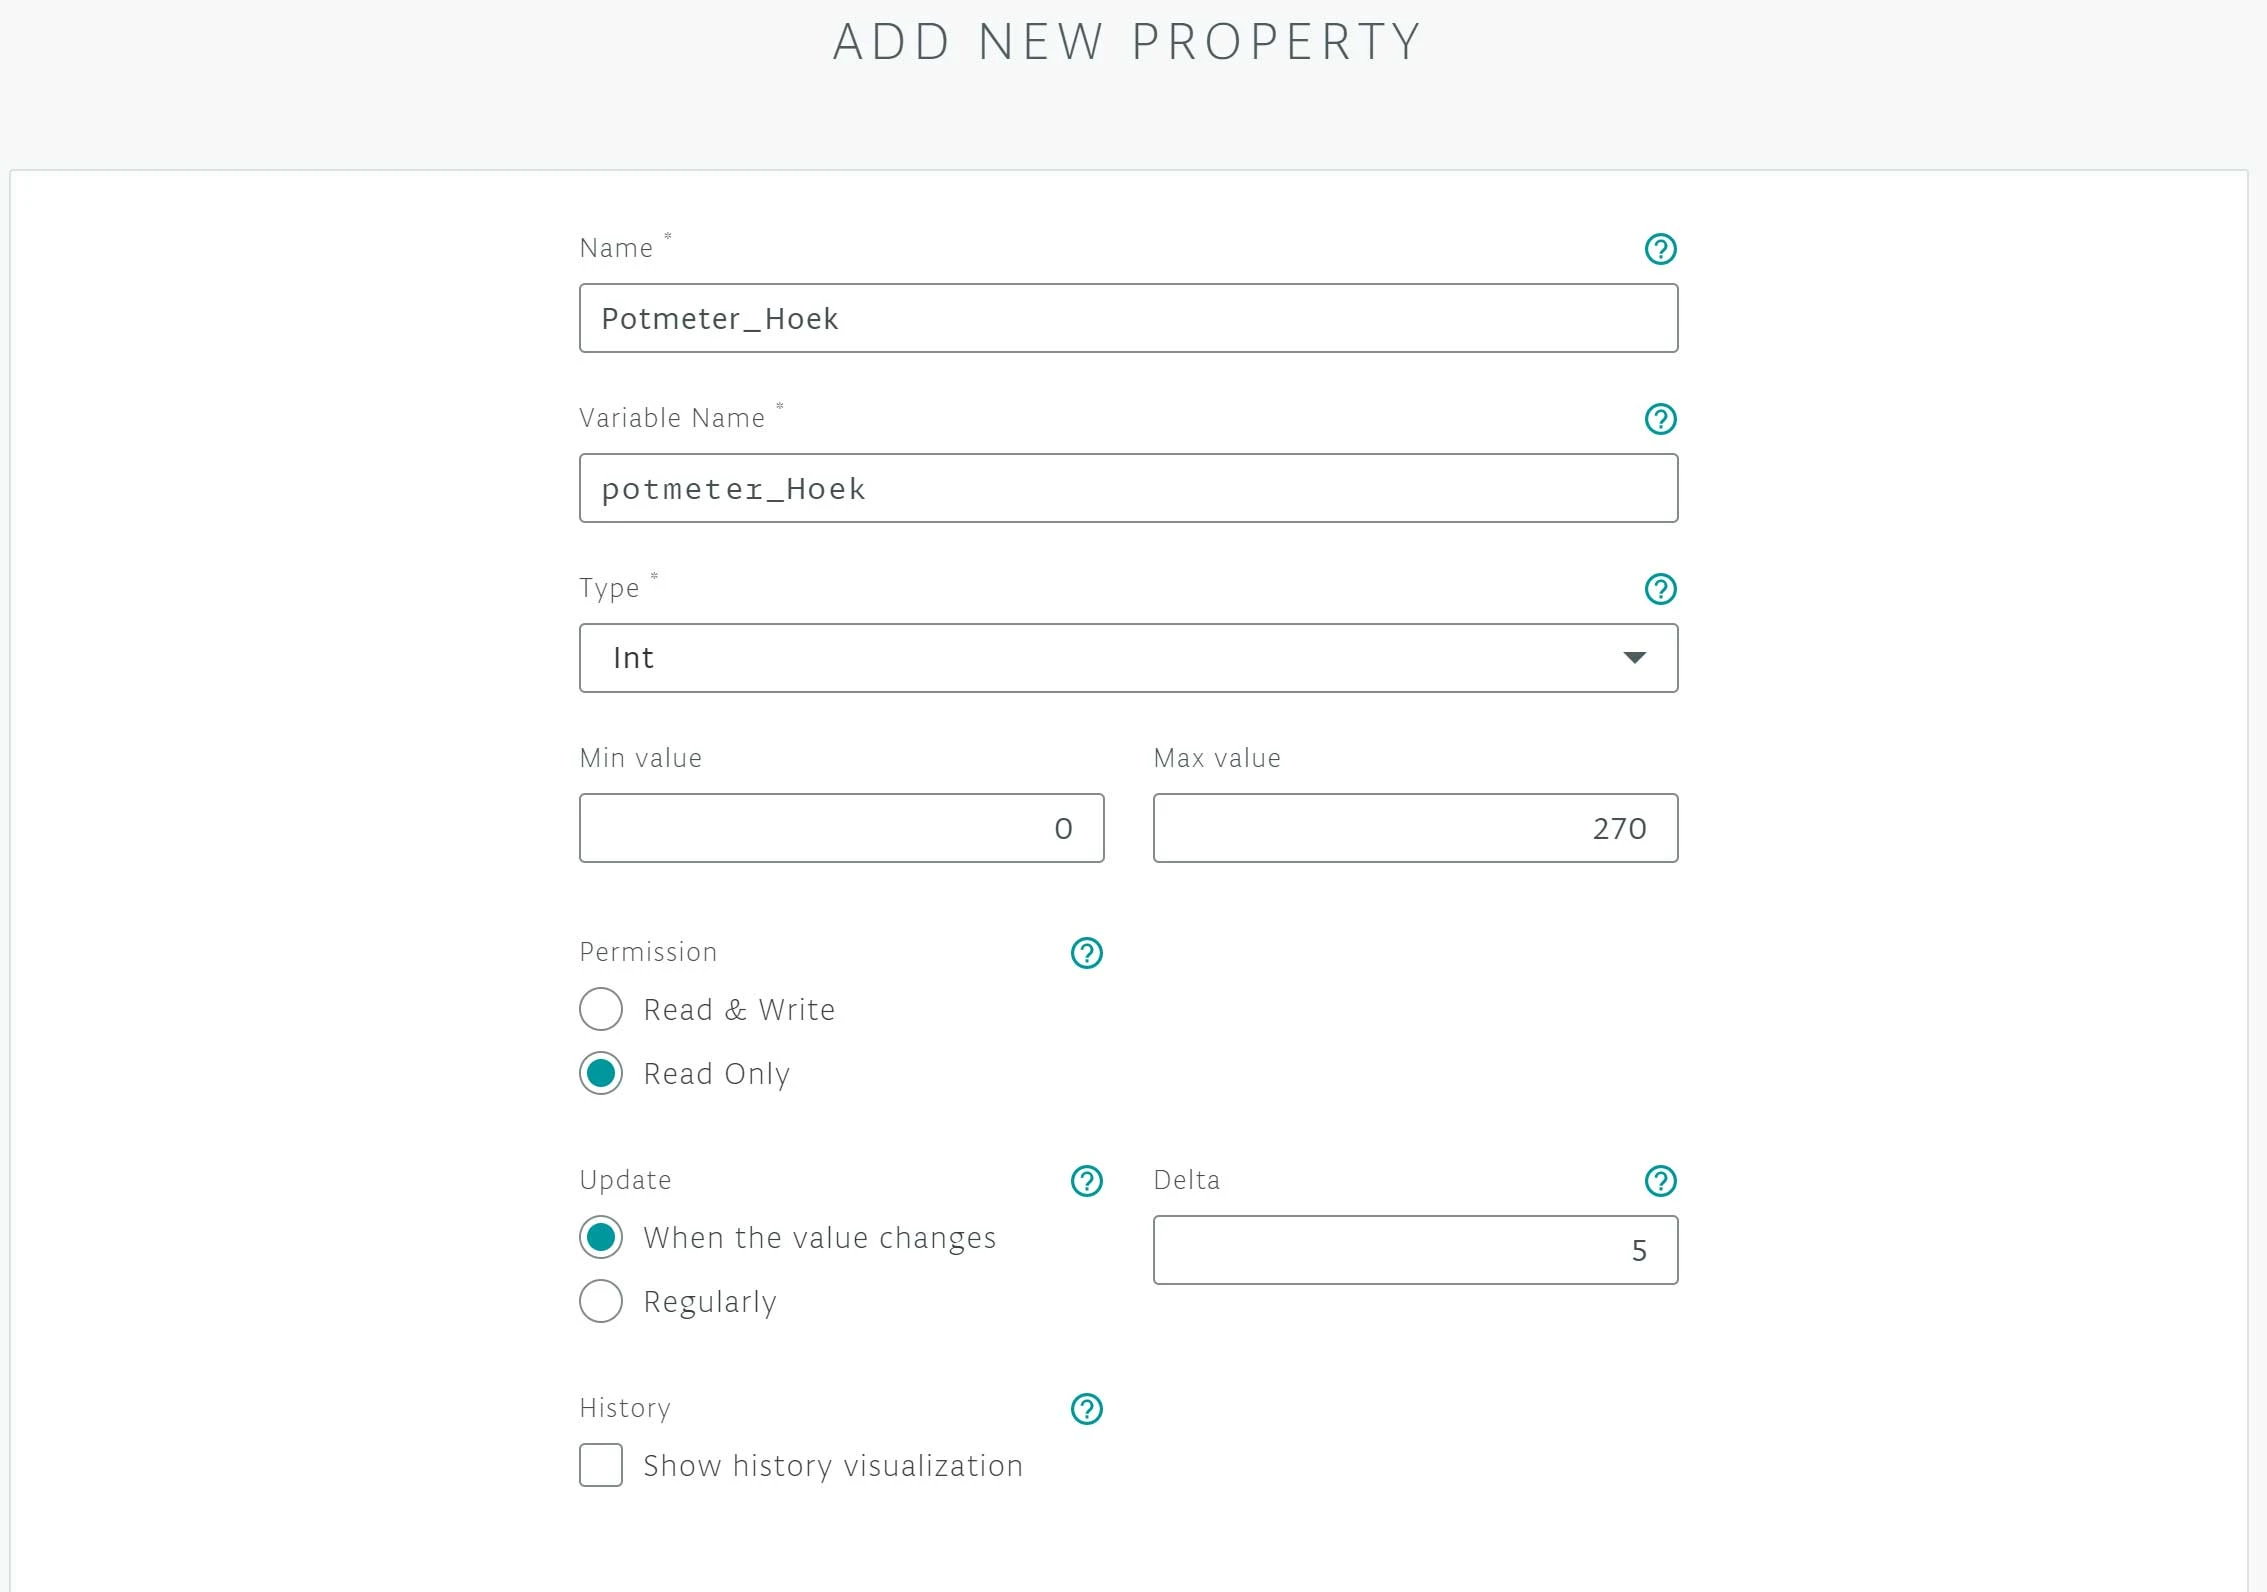Select Read & Write permission
The width and height of the screenshot is (2267, 1592).
click(x=601, y=1009)
